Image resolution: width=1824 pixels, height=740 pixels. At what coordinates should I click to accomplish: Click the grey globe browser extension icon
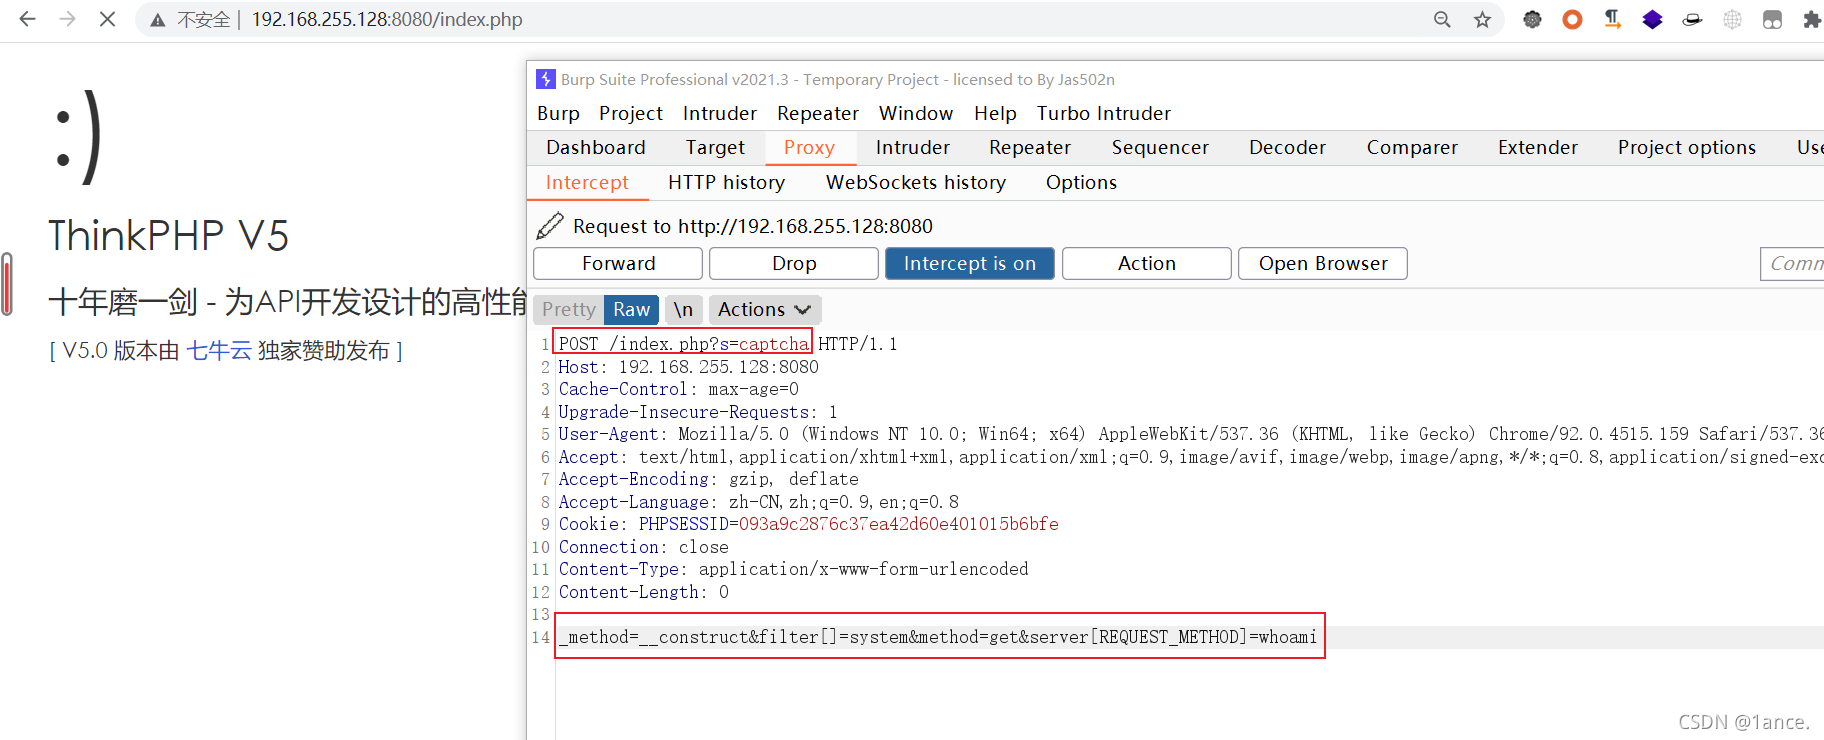pos(1732,19)
